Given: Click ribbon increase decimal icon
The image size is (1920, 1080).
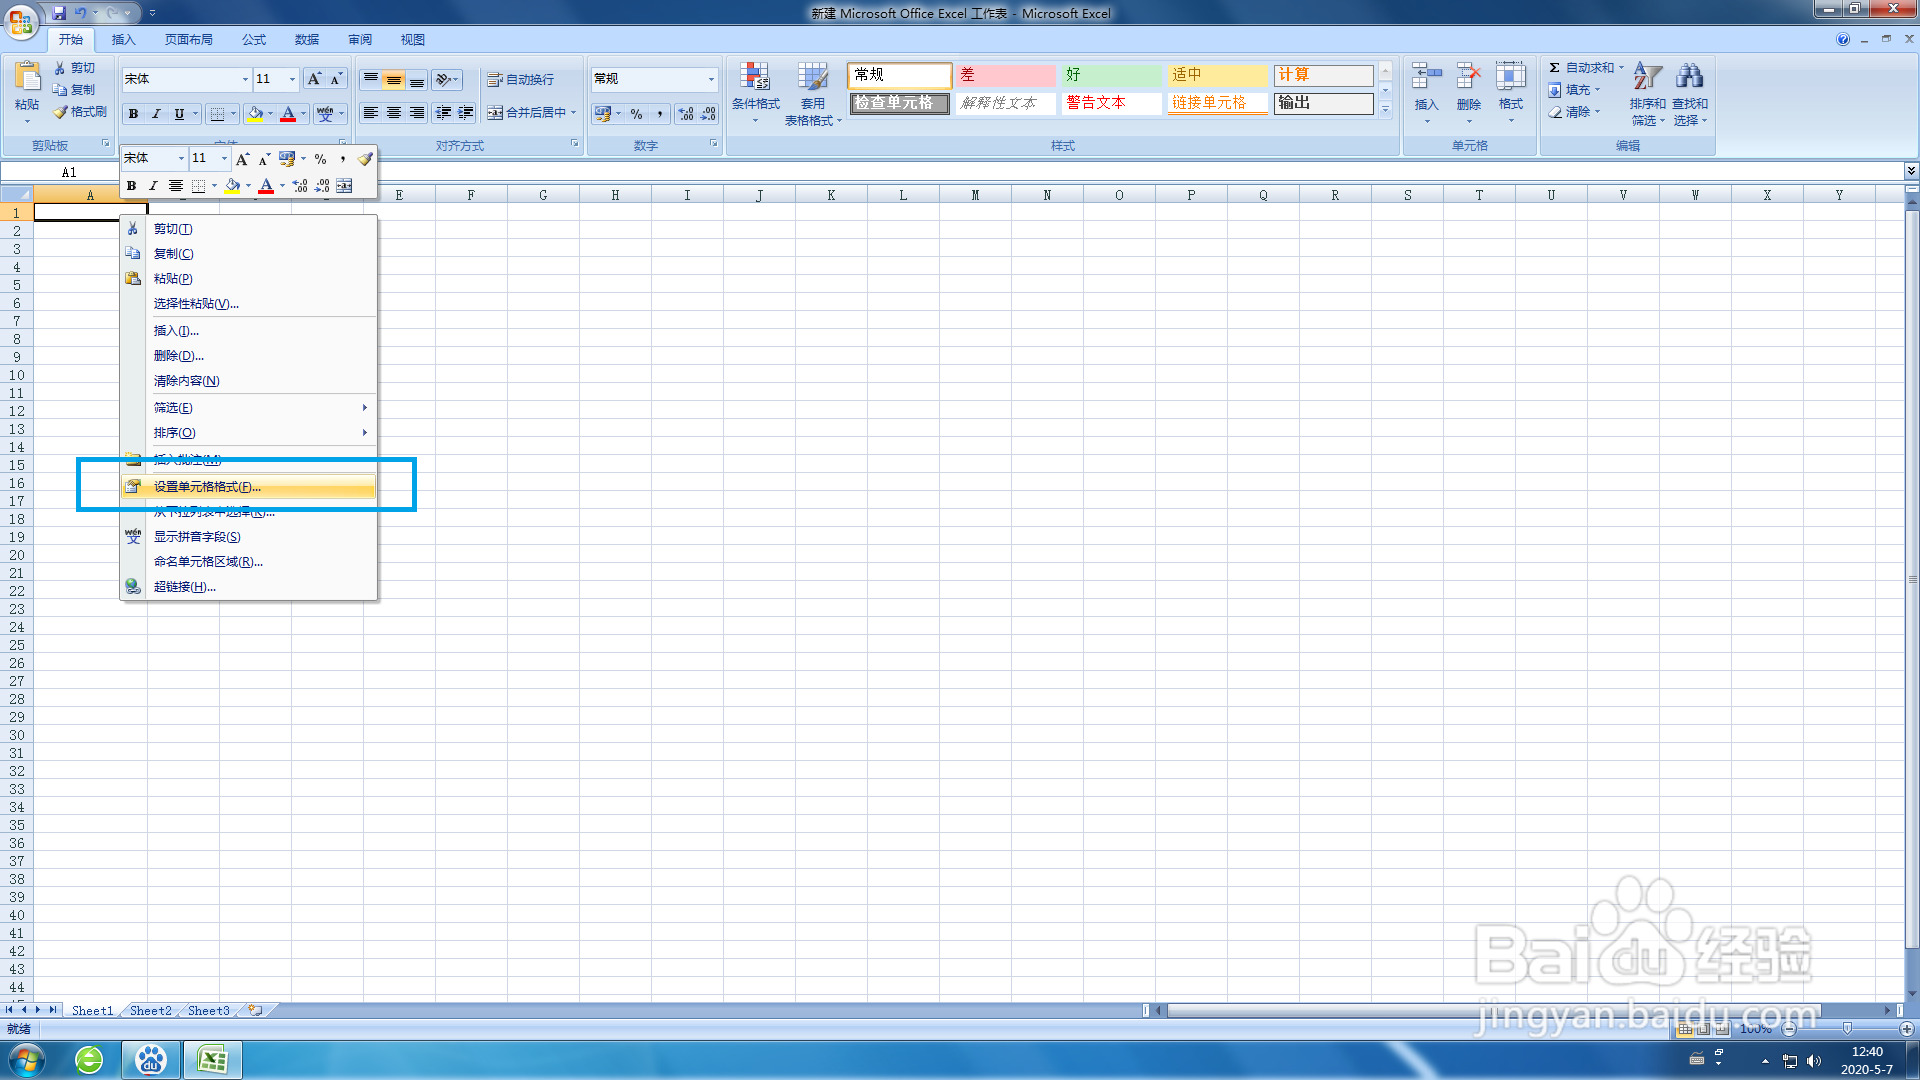Looking at the screenshot, I should 686,114.
